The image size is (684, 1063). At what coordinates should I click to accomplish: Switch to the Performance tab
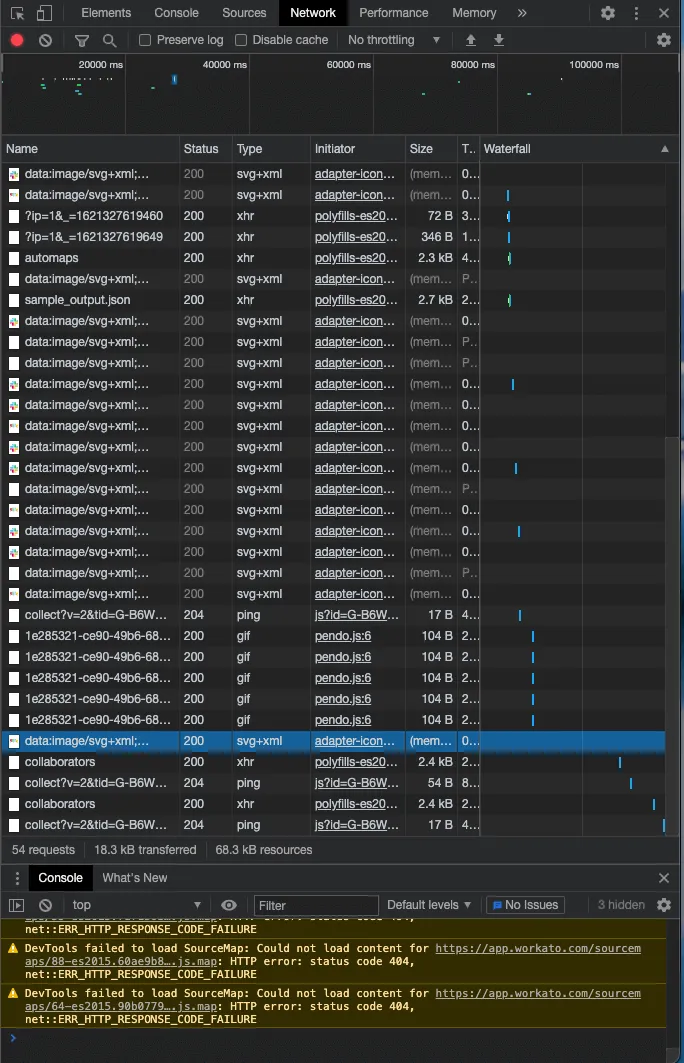coord(393,13)
